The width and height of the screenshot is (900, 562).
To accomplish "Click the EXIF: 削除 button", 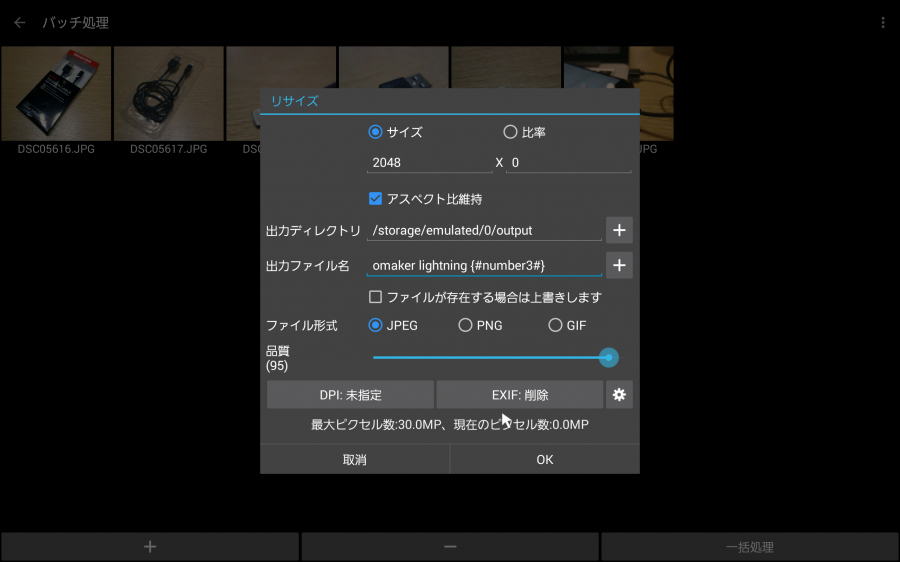I will pyautogui.click(x=520, y=395).
